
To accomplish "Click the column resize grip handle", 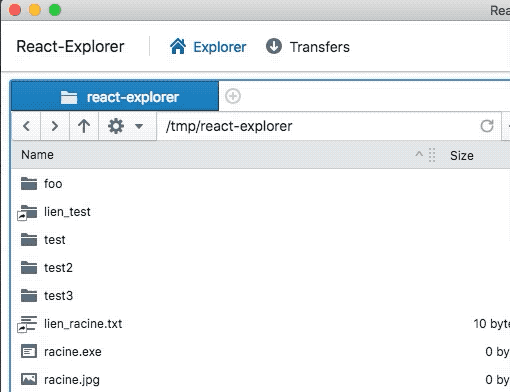I will point(432,155).
